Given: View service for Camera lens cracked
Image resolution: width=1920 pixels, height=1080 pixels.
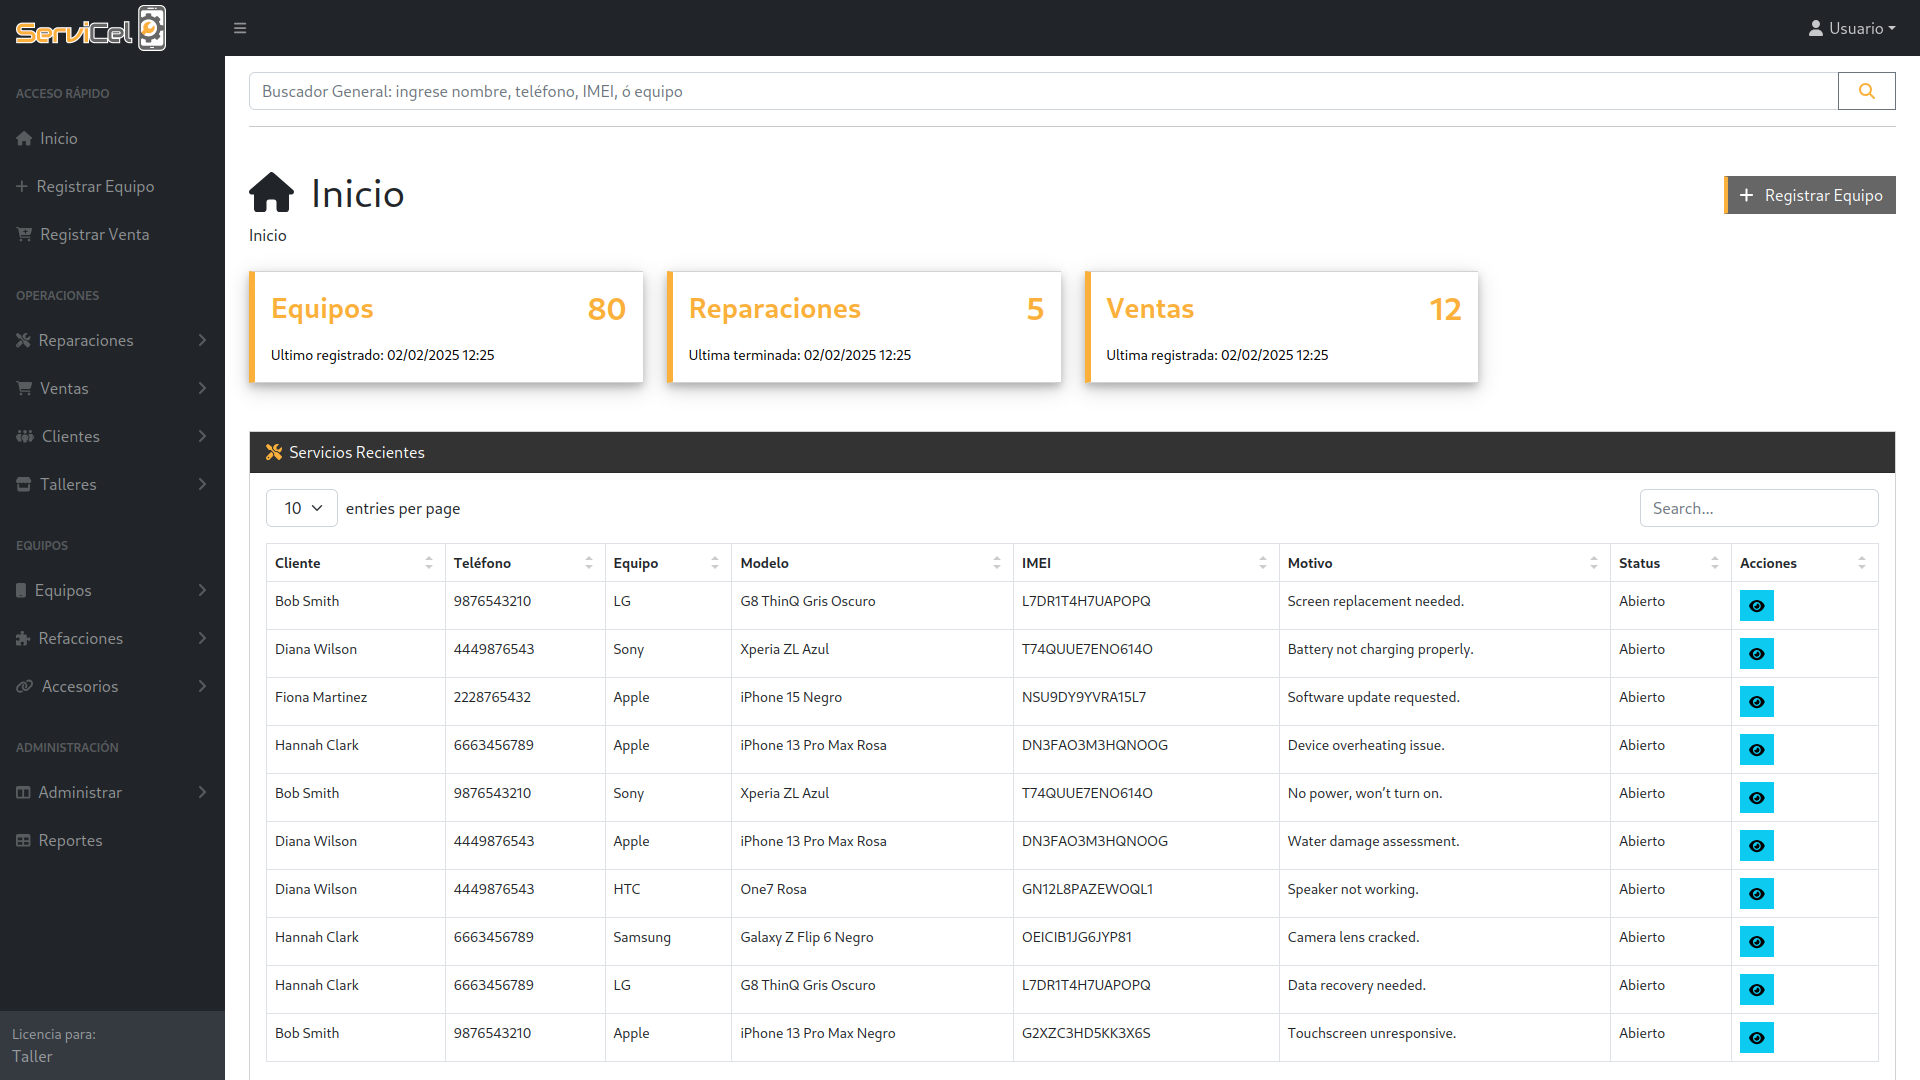Looking at the screenshot, I should coord(1756,942).
